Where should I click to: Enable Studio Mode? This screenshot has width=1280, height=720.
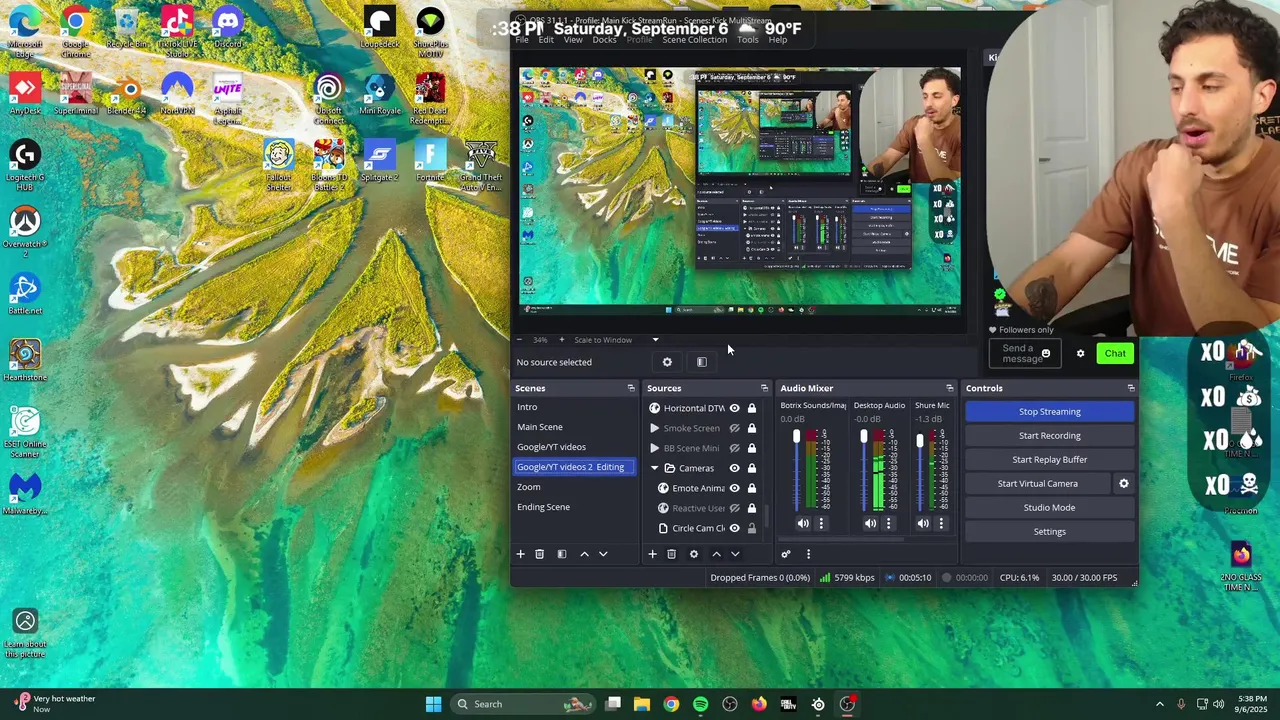(x=1049, y=508)
